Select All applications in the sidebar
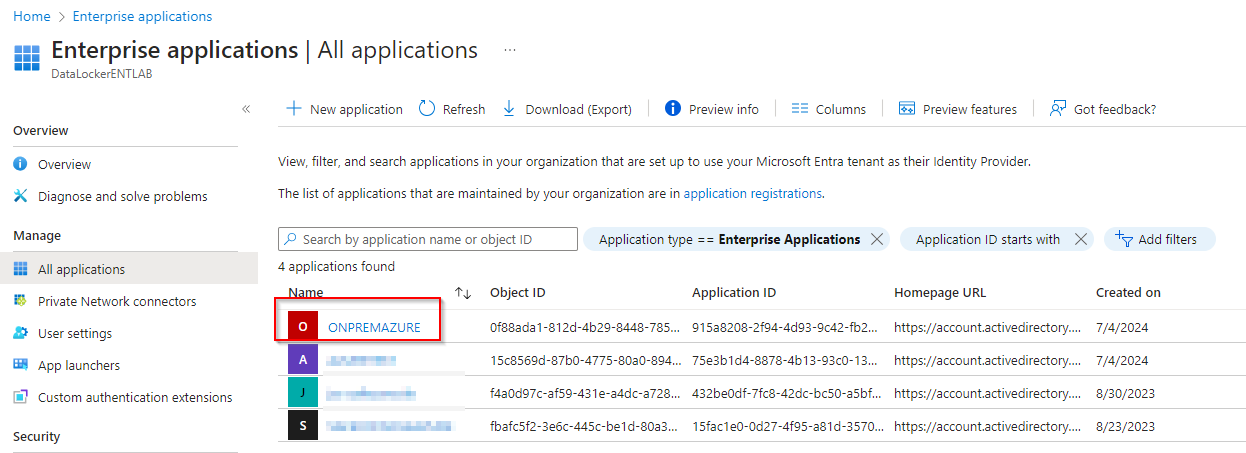The image size is (1246, 453). coord(128,269)
